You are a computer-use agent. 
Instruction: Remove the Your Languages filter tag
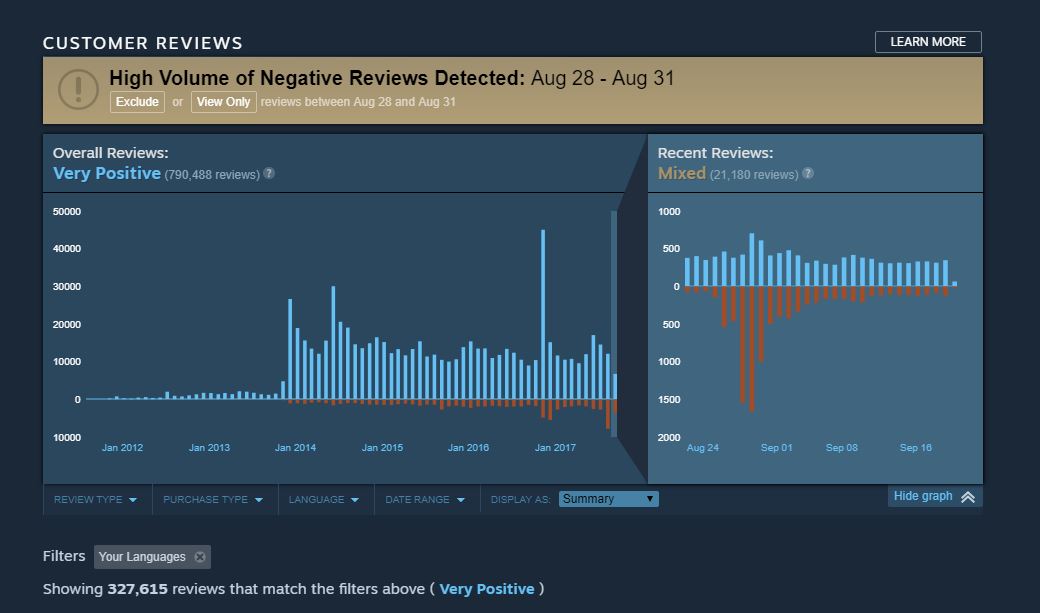point(199,557)
